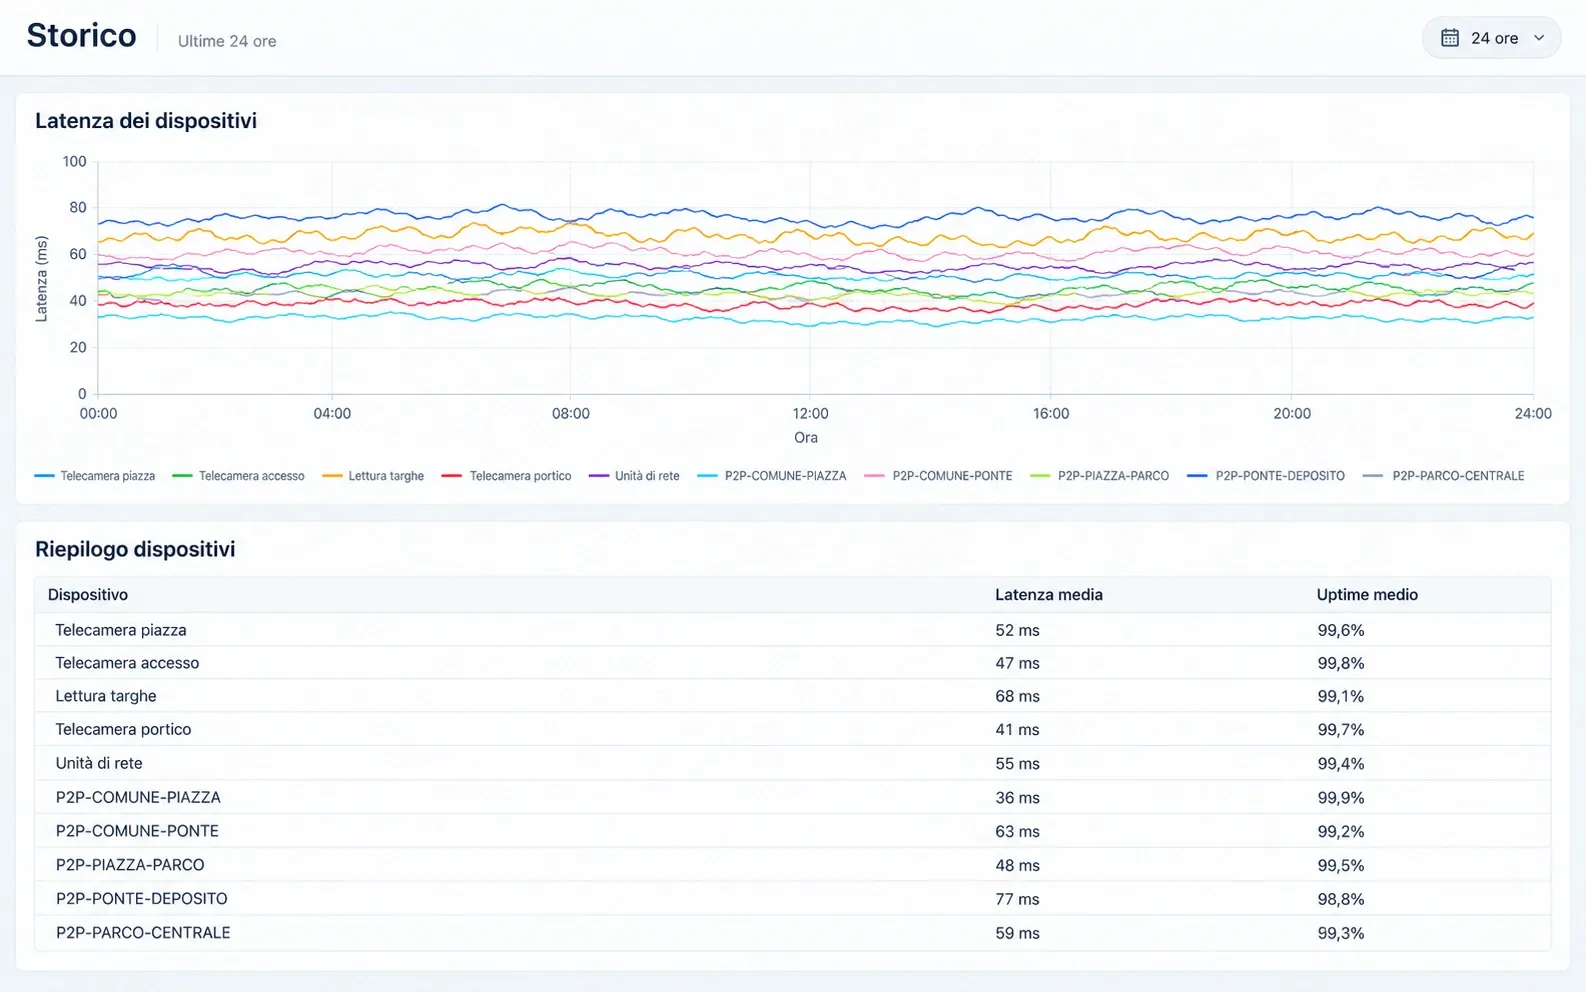1586x992 pixels.
Task: Select the P2P-PARCO-CENTRALE table row
Action: (793, 933)
